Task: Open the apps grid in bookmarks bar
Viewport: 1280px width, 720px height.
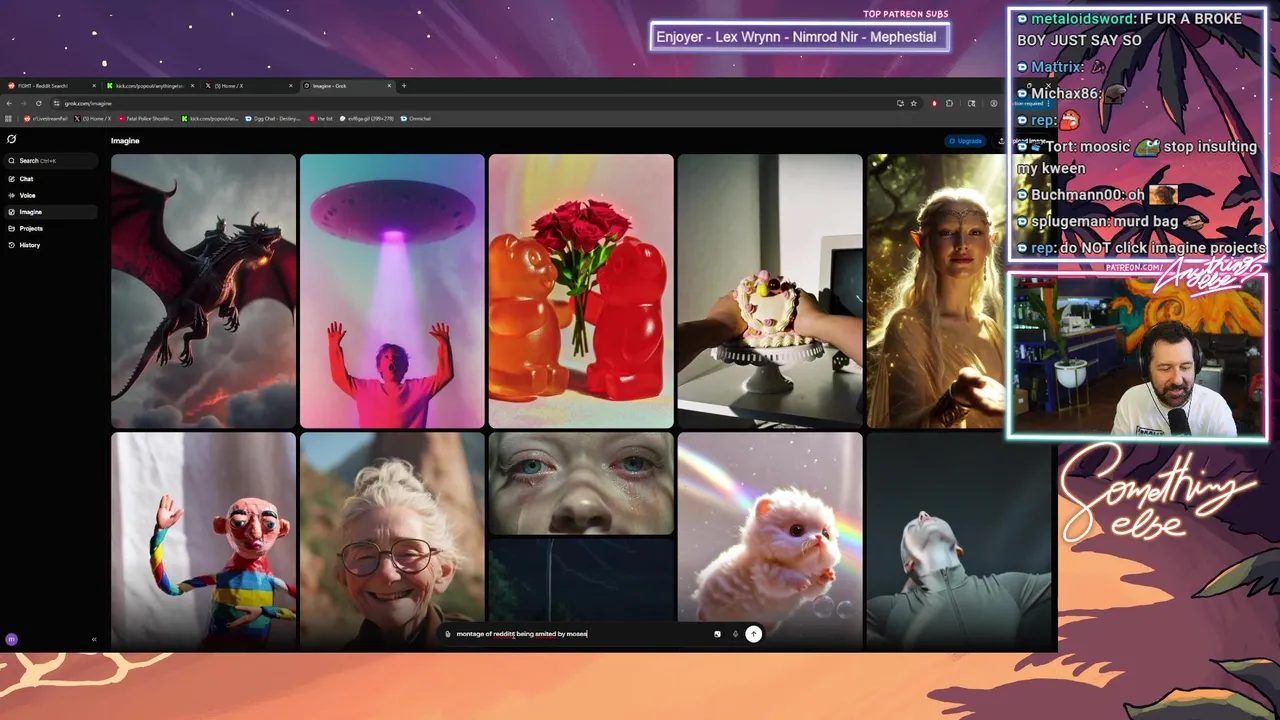Action: click(9, 119)
